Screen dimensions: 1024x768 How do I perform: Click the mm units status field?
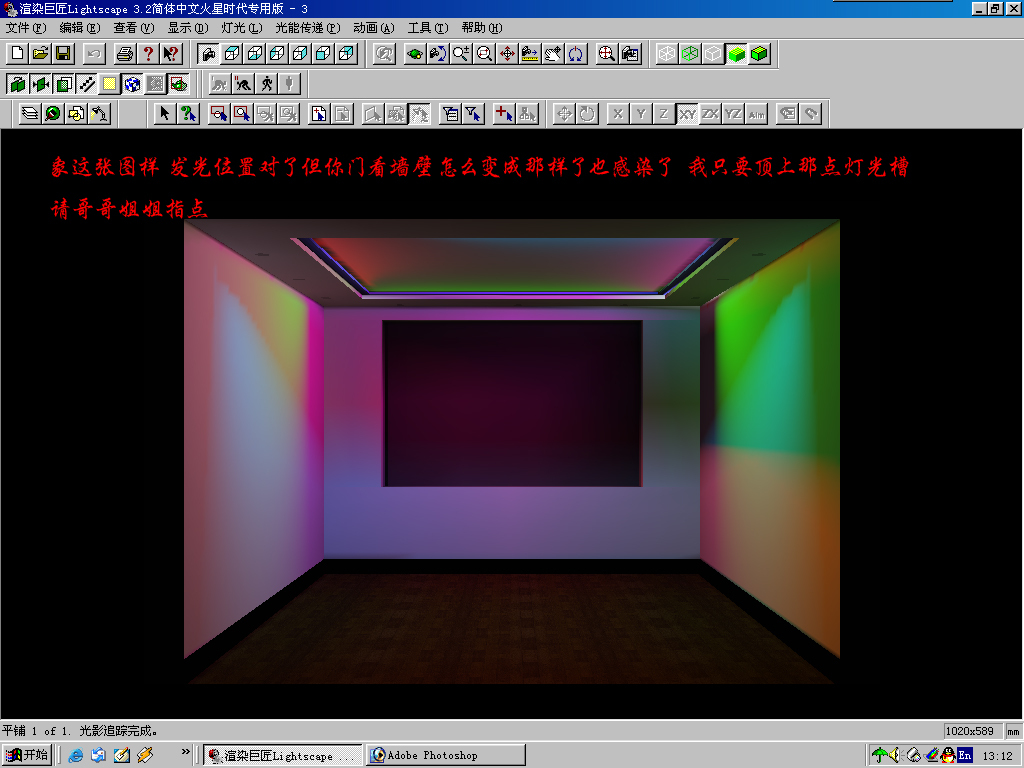coord(1013,731)
